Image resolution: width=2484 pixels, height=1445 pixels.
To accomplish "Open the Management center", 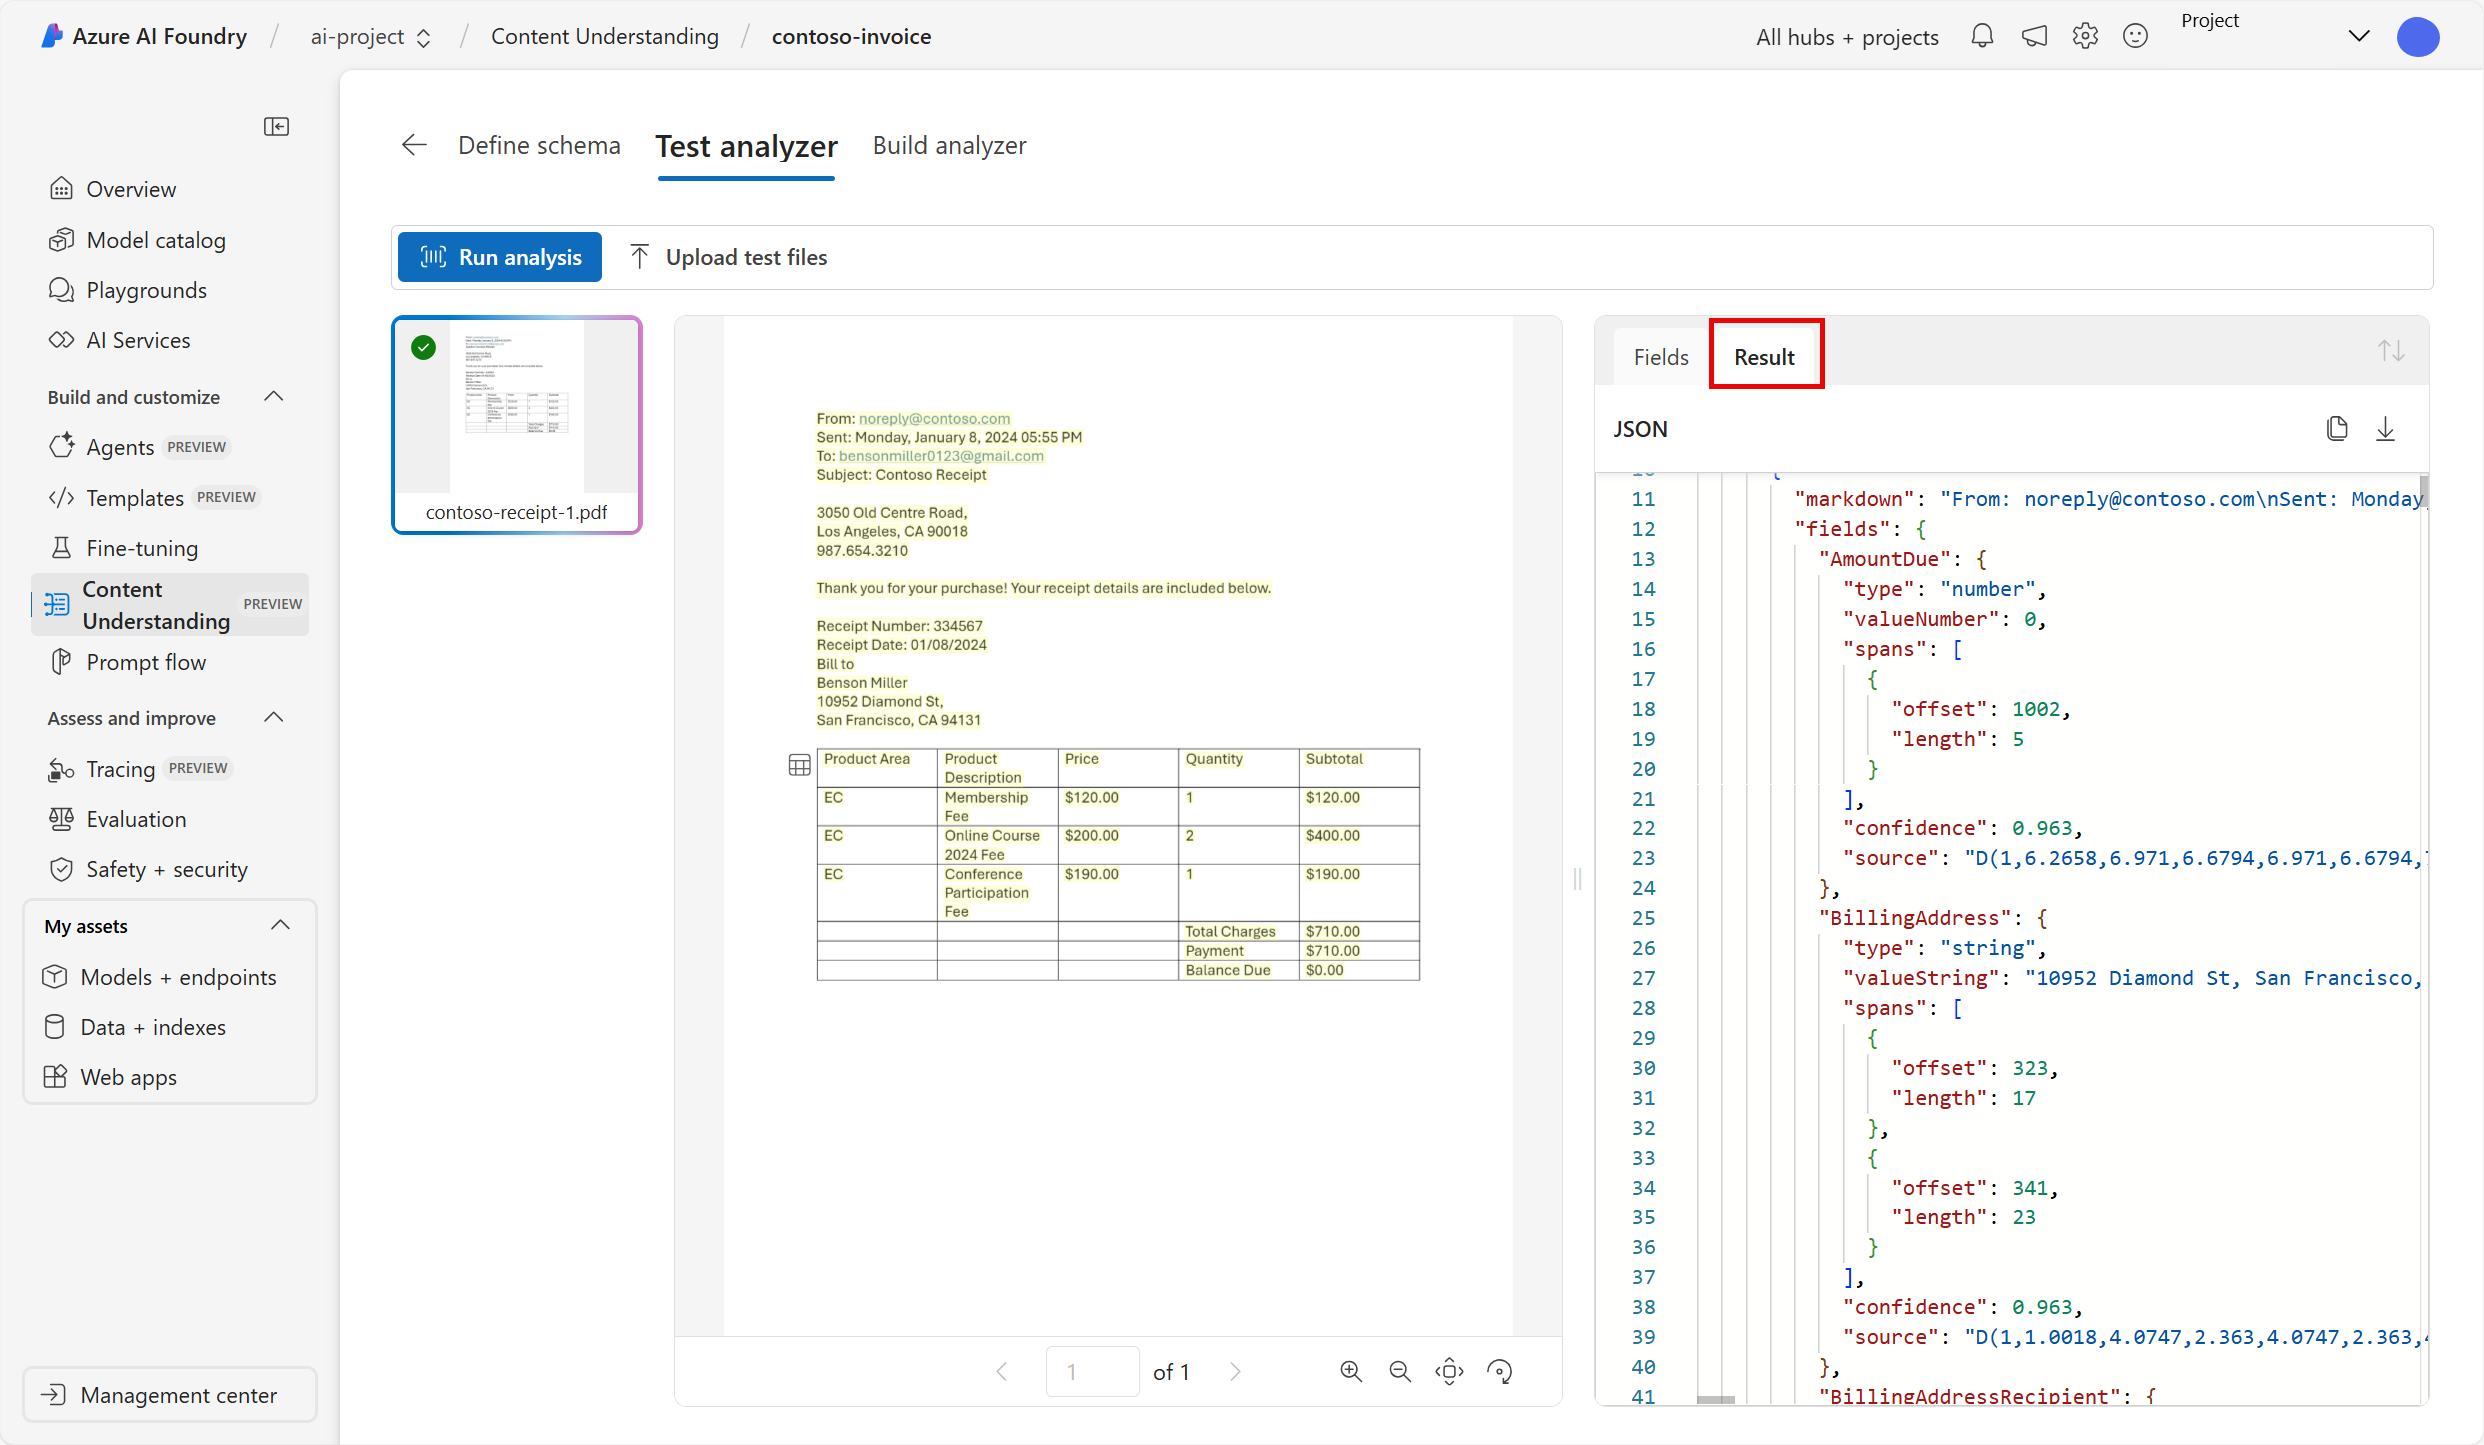I will pyautogui.click(x=169, y=1395).
